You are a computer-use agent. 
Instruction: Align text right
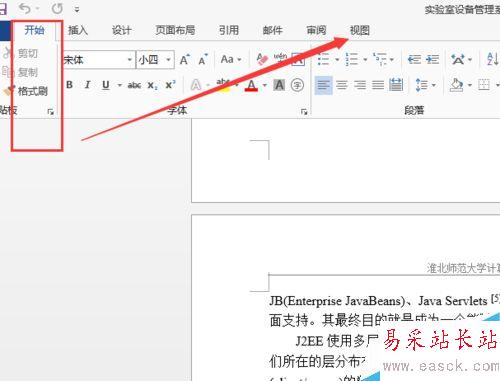pos(360,85)
